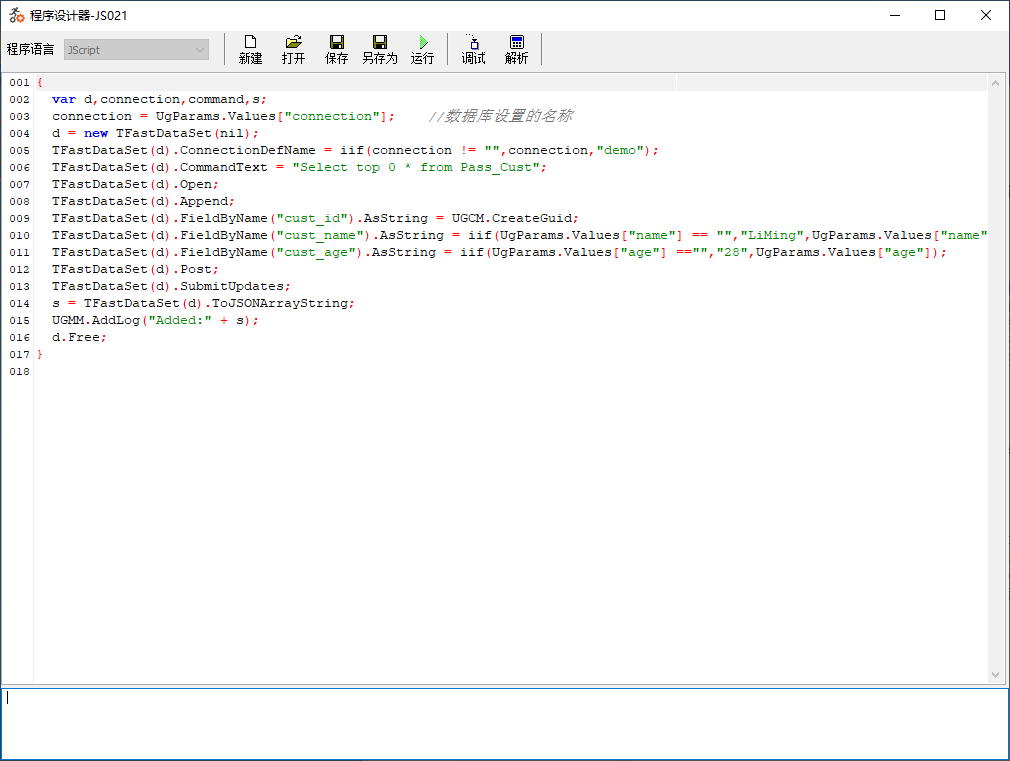Viewport: 1010px width, 761px height.
Task: Click '.Open;' on line 007
Action: click(196, 184)
